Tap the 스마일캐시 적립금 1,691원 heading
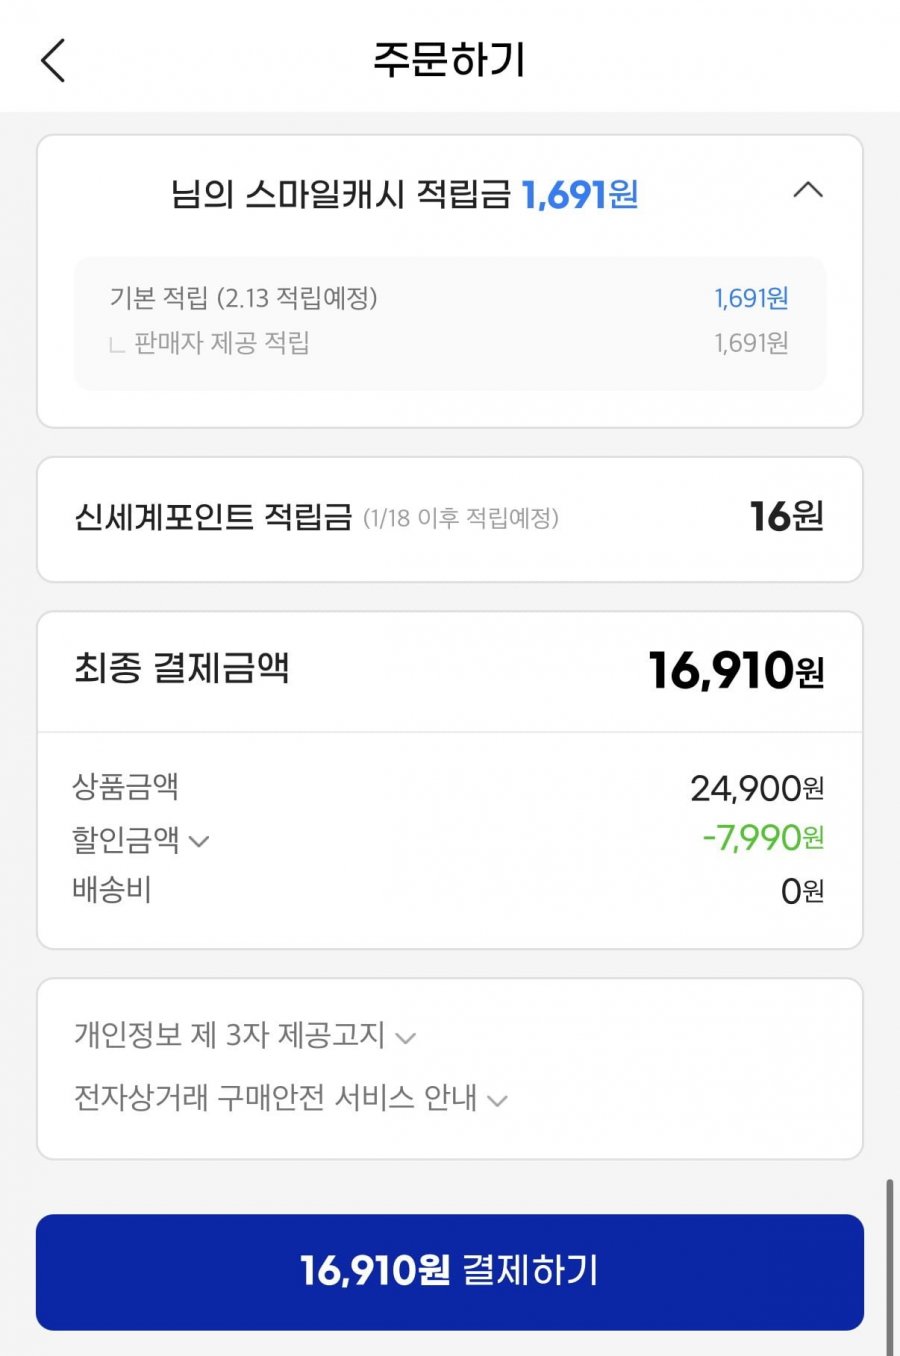This screenshot has height=1356, width=900. coord(404,193)
